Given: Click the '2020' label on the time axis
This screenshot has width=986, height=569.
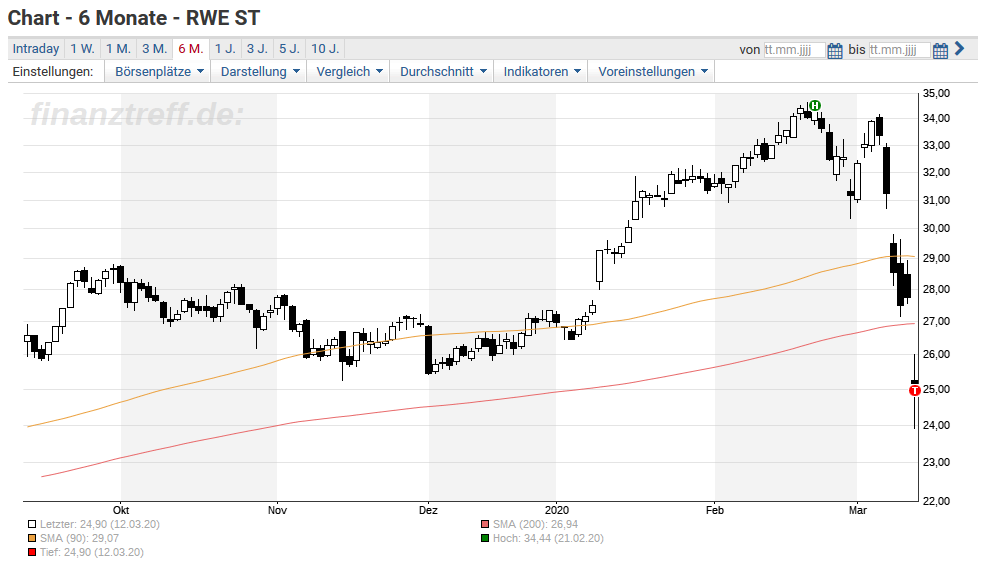Looking at the screenshot, I should pos(557,510).
